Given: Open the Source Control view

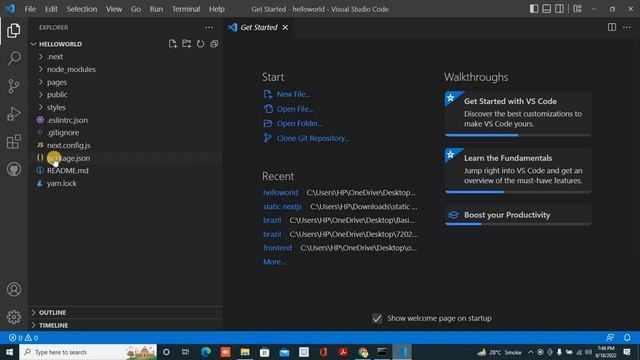Looking at the screenshot, I should [13, 86].
